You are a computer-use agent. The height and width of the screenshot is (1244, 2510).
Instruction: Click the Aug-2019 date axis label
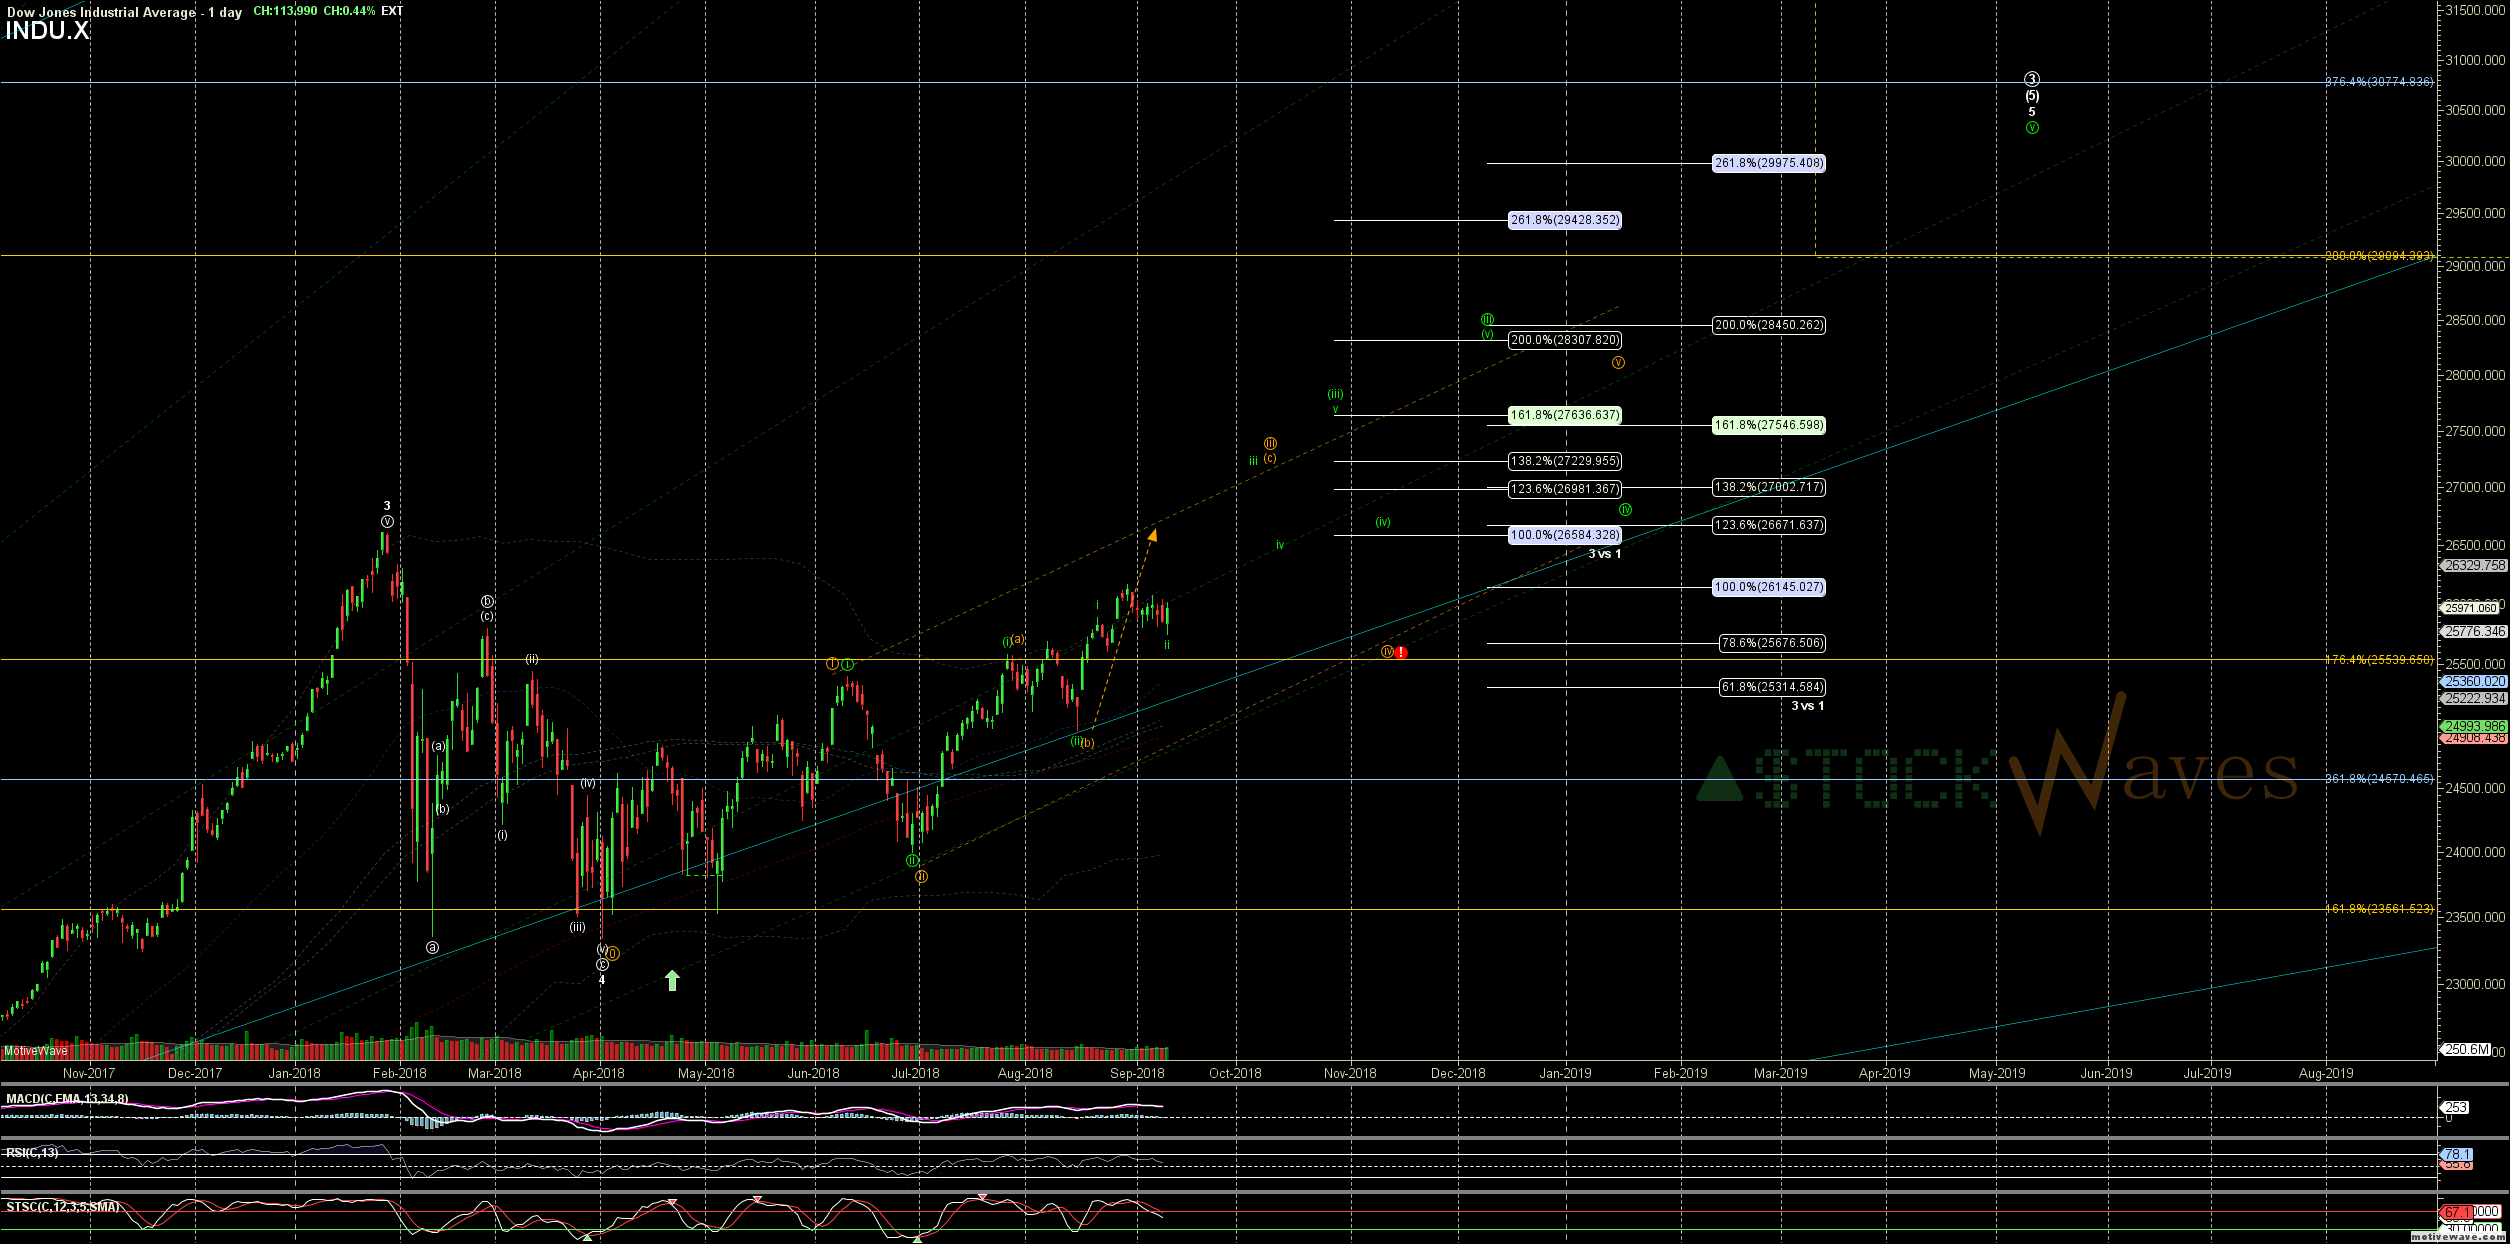2326,1073
